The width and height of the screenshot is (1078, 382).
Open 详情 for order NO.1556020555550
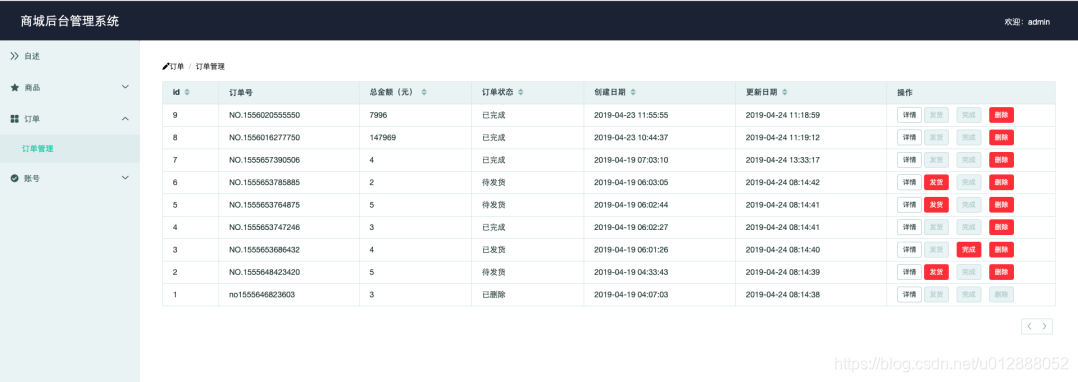point(909,115)
